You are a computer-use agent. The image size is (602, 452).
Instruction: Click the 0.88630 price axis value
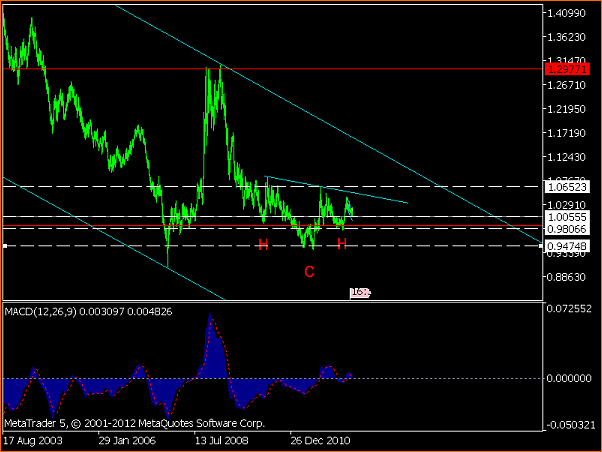[x=566, y=277]
